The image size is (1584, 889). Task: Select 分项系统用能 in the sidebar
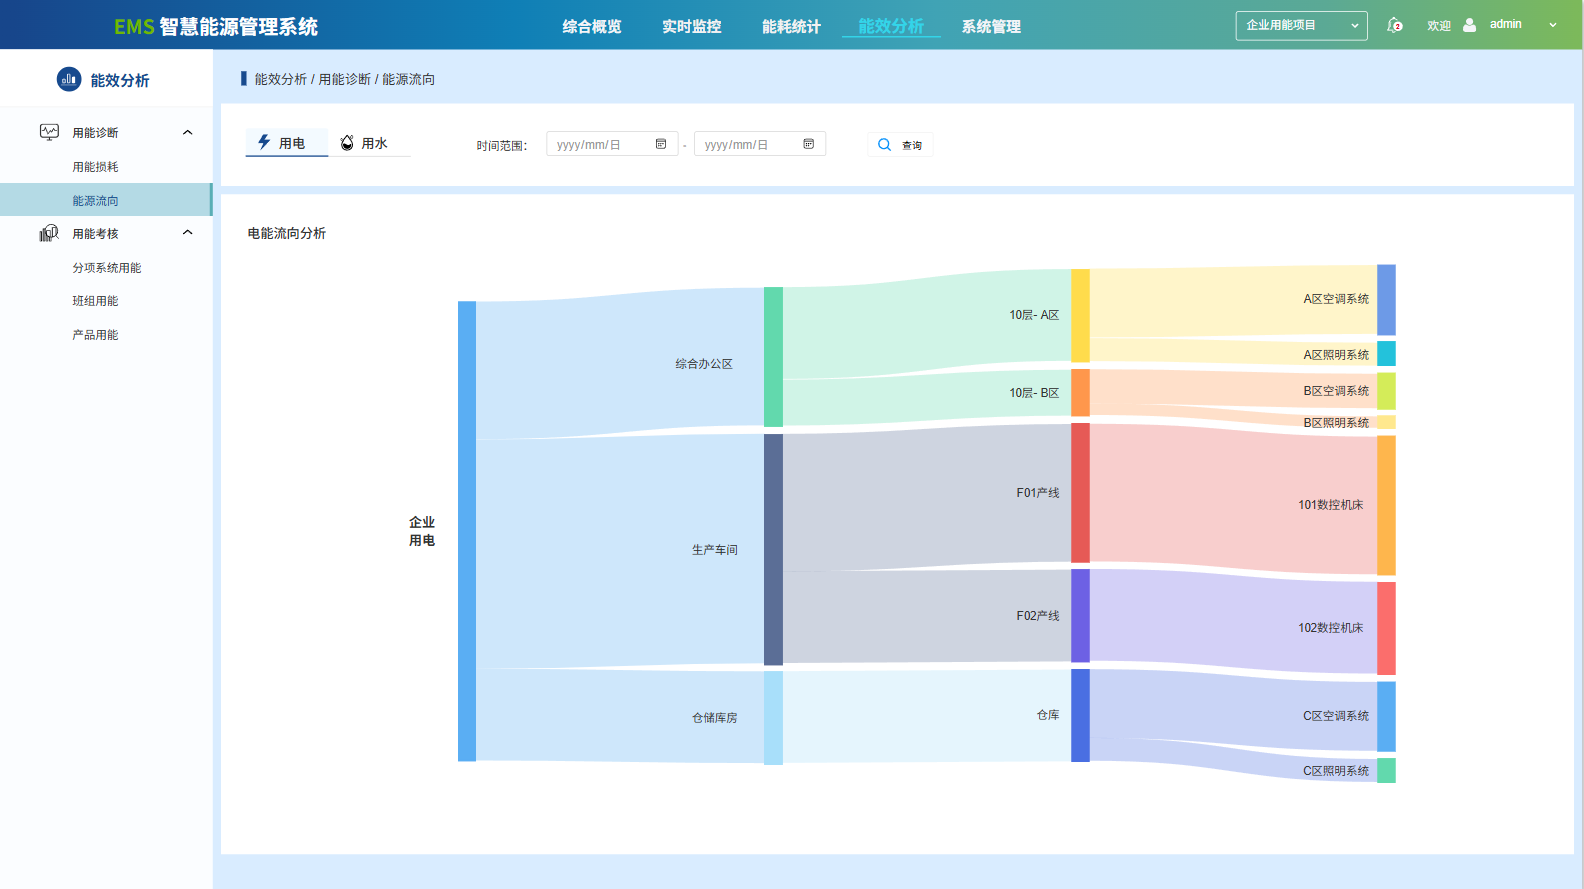coord(106,268)
